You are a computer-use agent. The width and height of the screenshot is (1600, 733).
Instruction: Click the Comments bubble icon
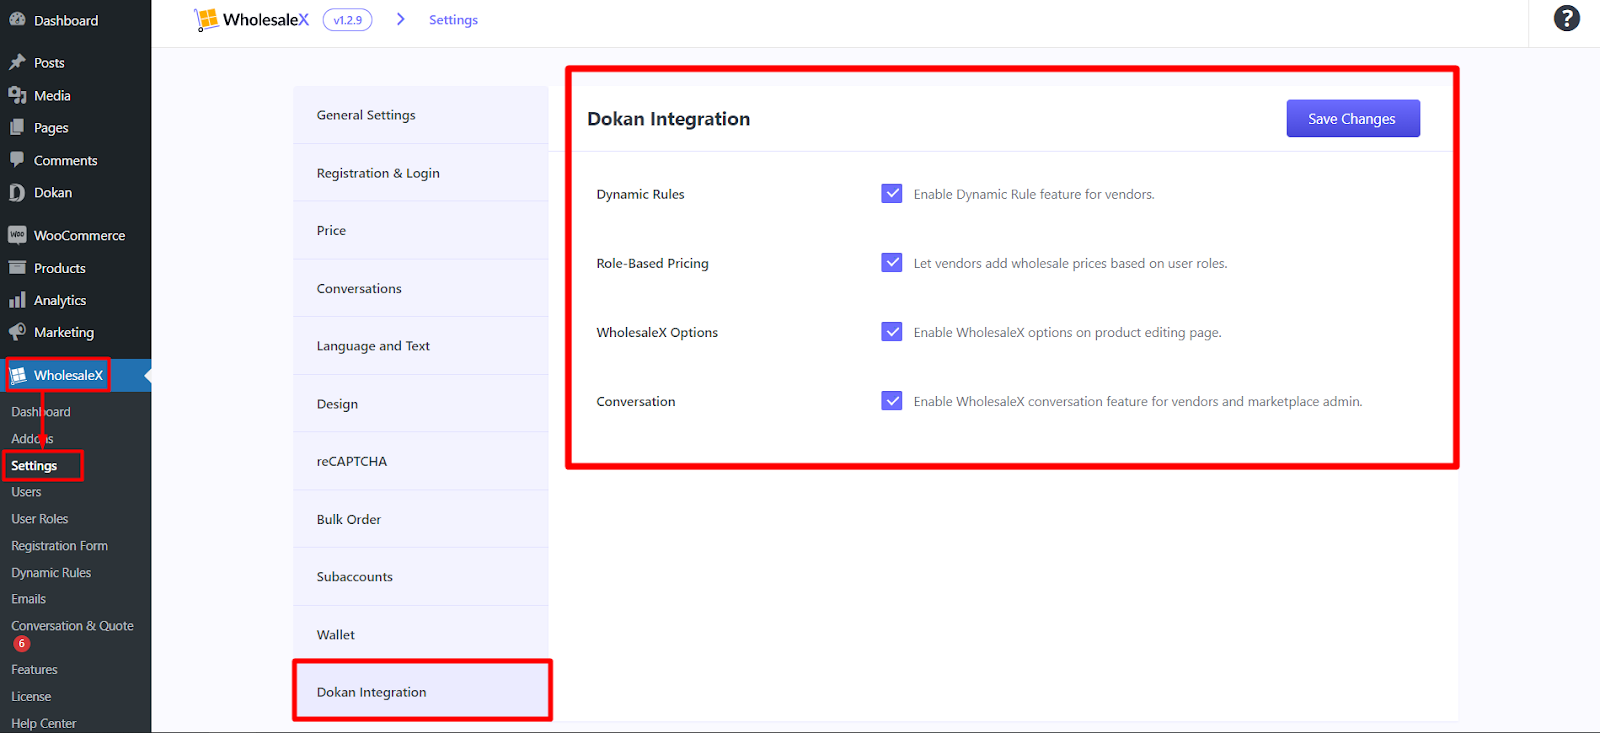[17, 160]
